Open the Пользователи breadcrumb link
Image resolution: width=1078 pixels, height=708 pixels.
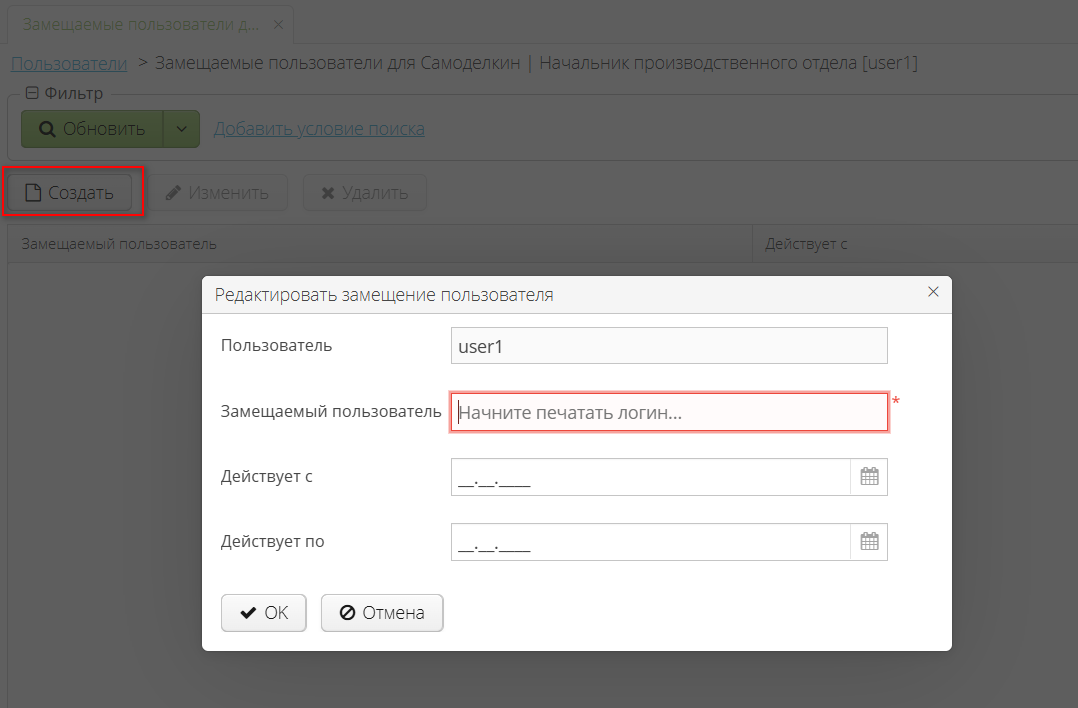67,62
